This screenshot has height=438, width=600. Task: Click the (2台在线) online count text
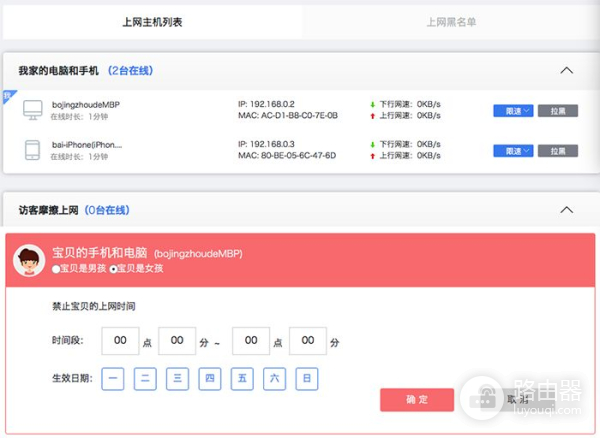pos(130,71)
